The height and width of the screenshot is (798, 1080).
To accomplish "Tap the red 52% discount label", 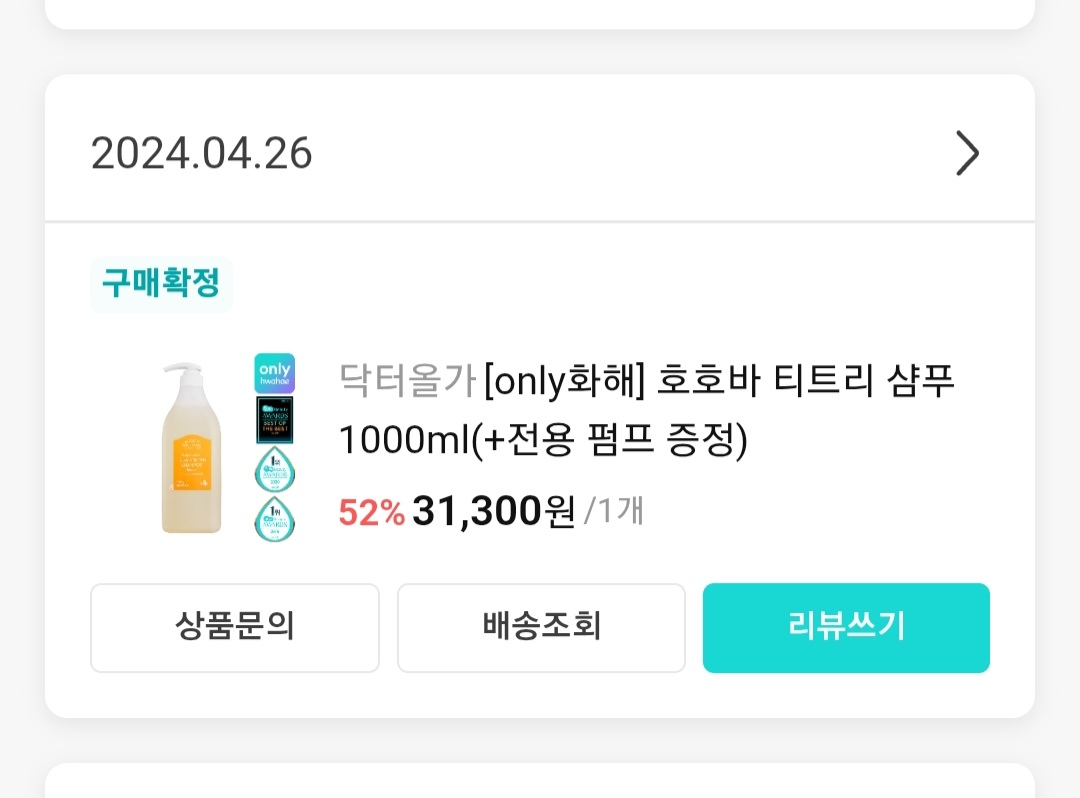I will pos(371,512).
